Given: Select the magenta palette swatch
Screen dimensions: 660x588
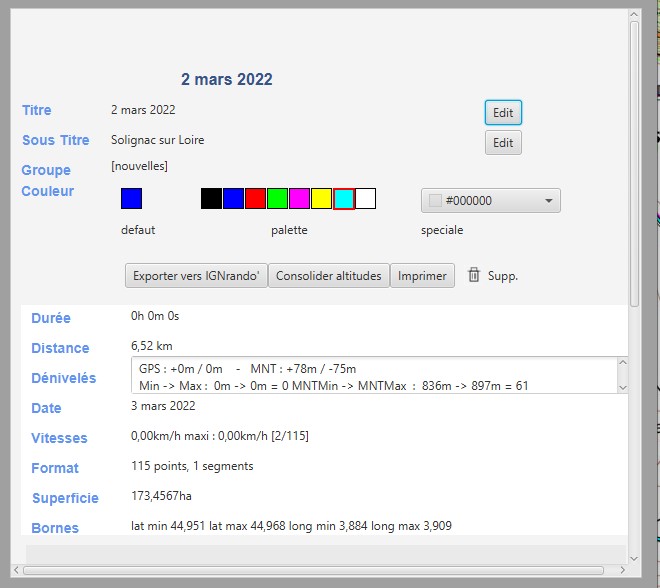Looking at the screenshot, I should click(299, 198).
